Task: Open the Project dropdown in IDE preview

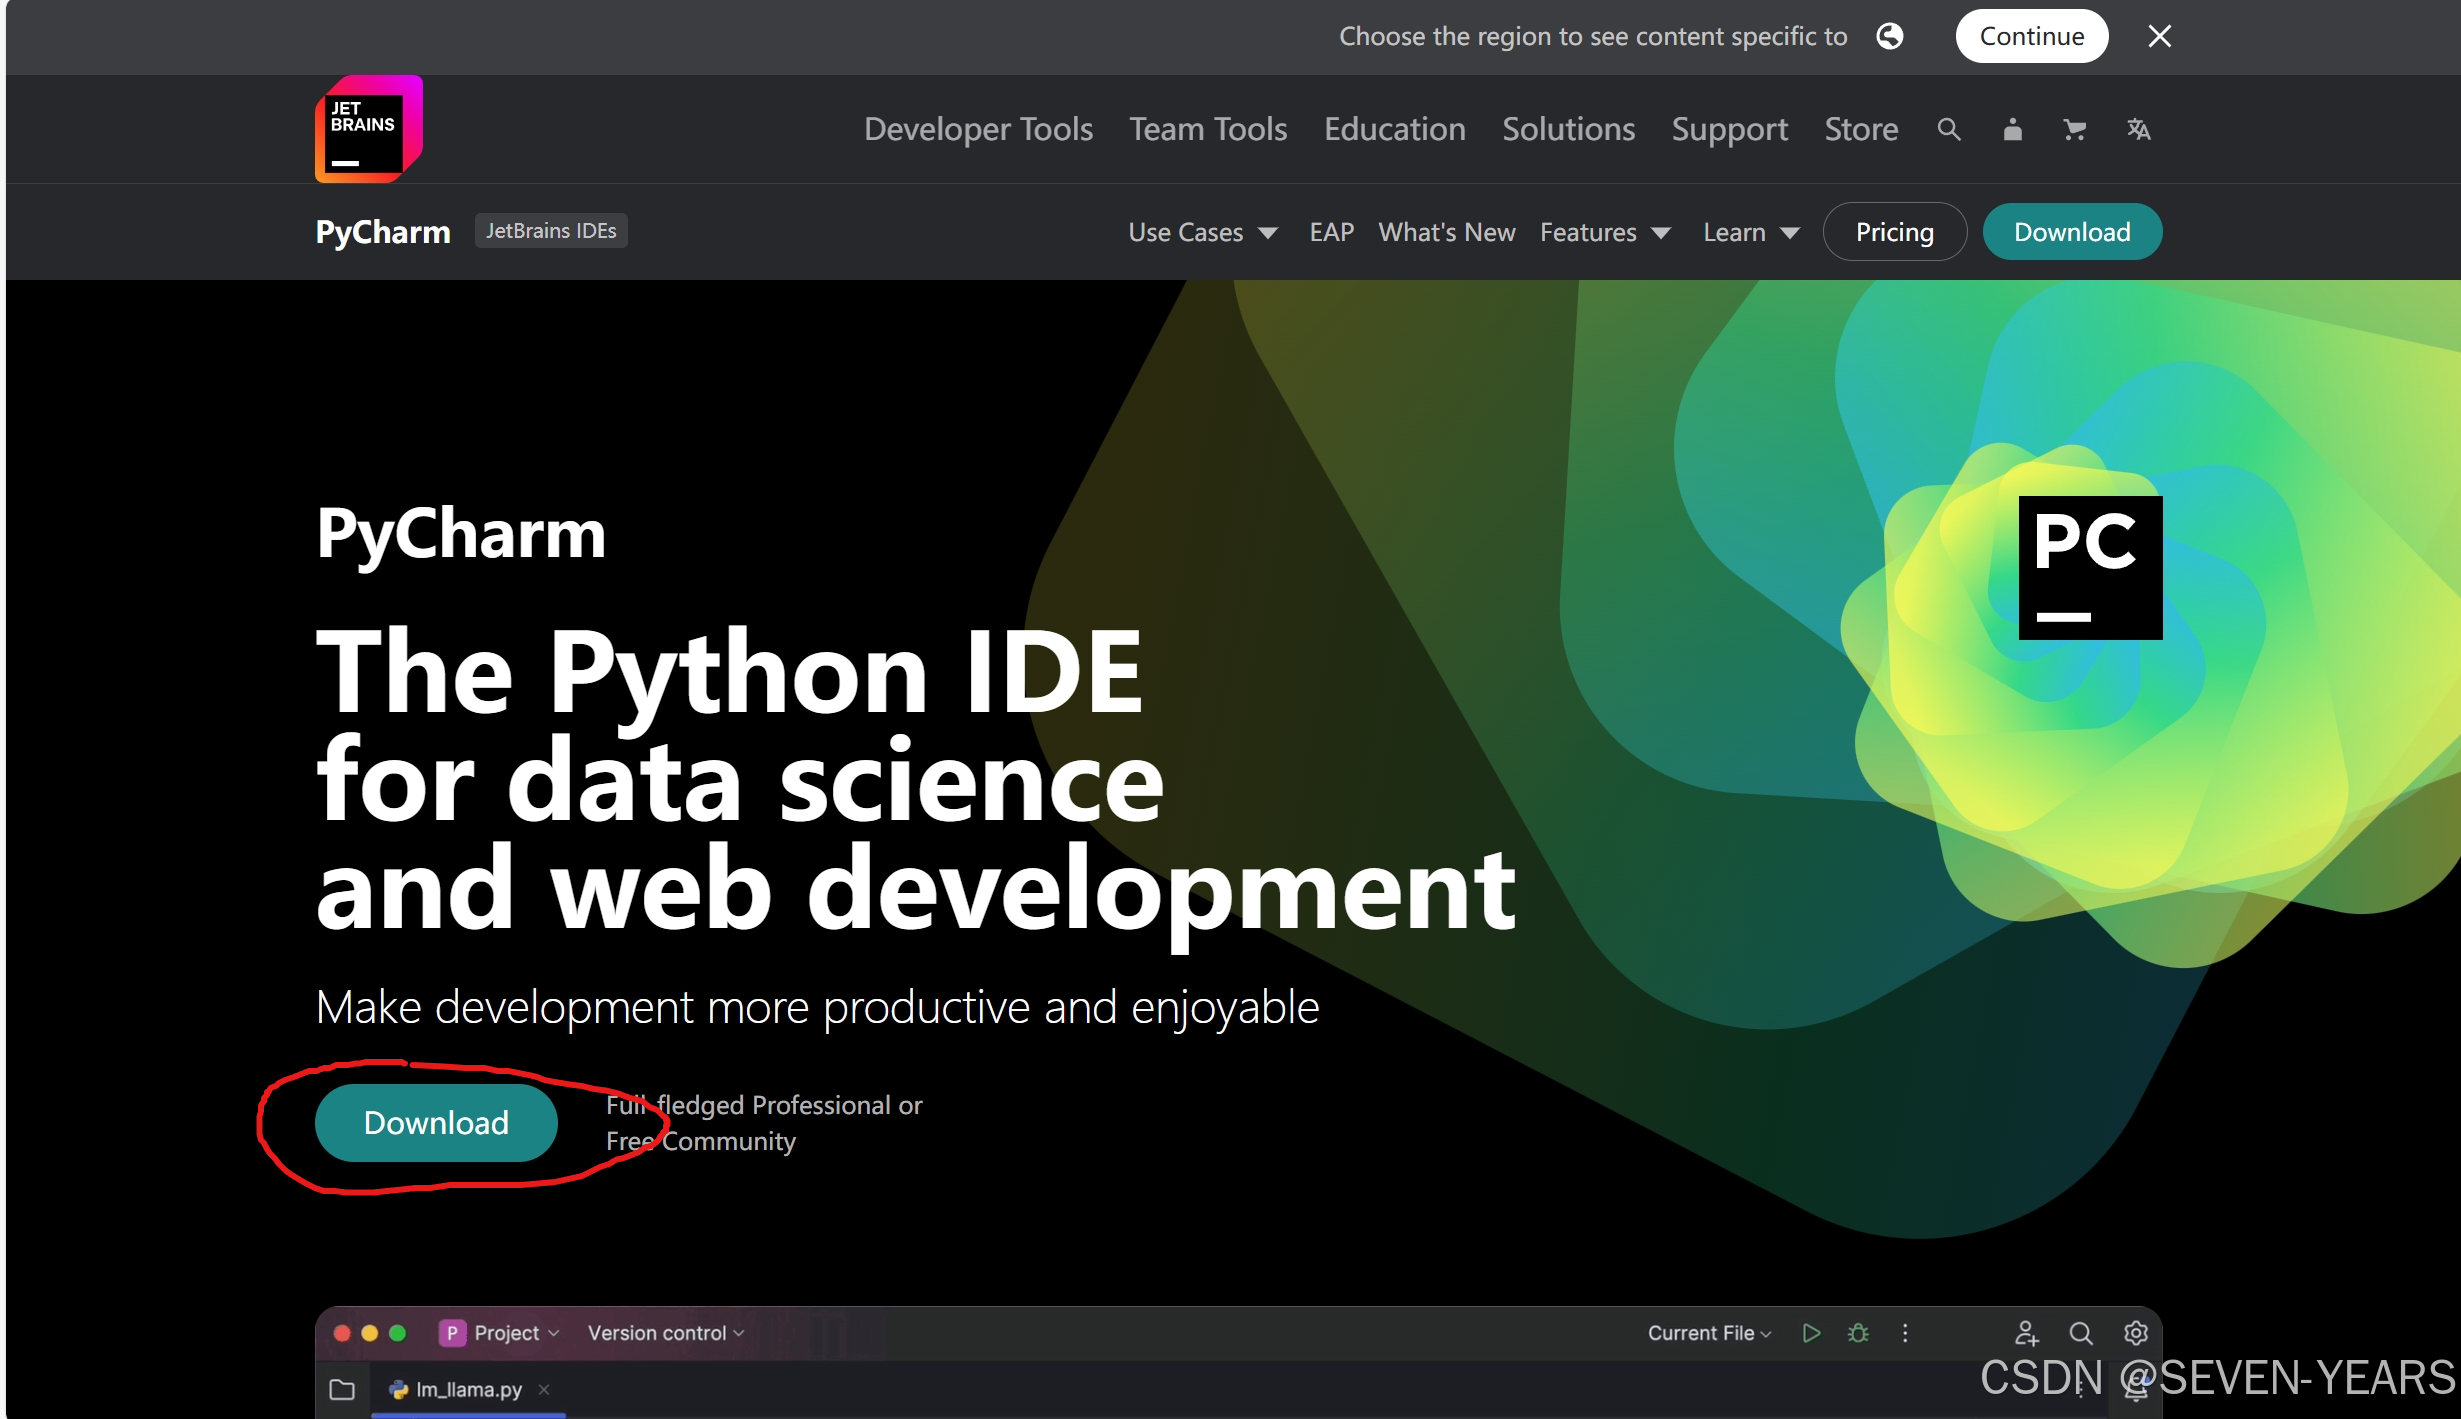Action: (x=517, y=1332)
